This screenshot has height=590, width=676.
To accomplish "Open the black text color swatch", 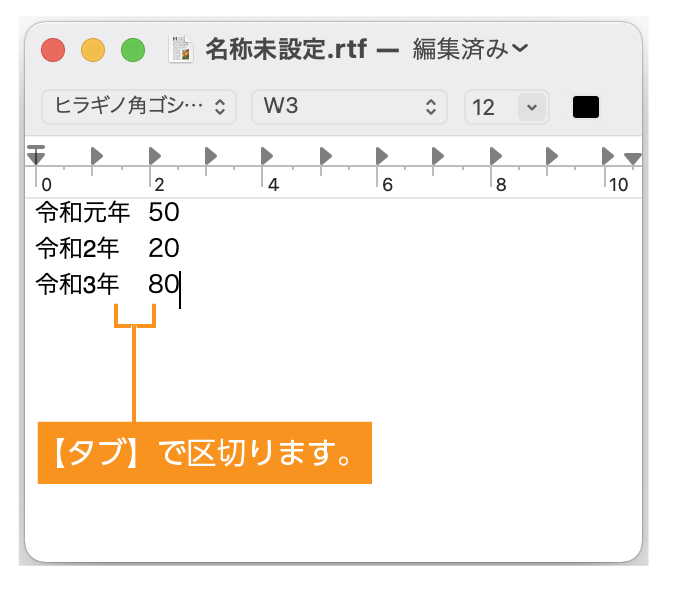I will [585, 107].
